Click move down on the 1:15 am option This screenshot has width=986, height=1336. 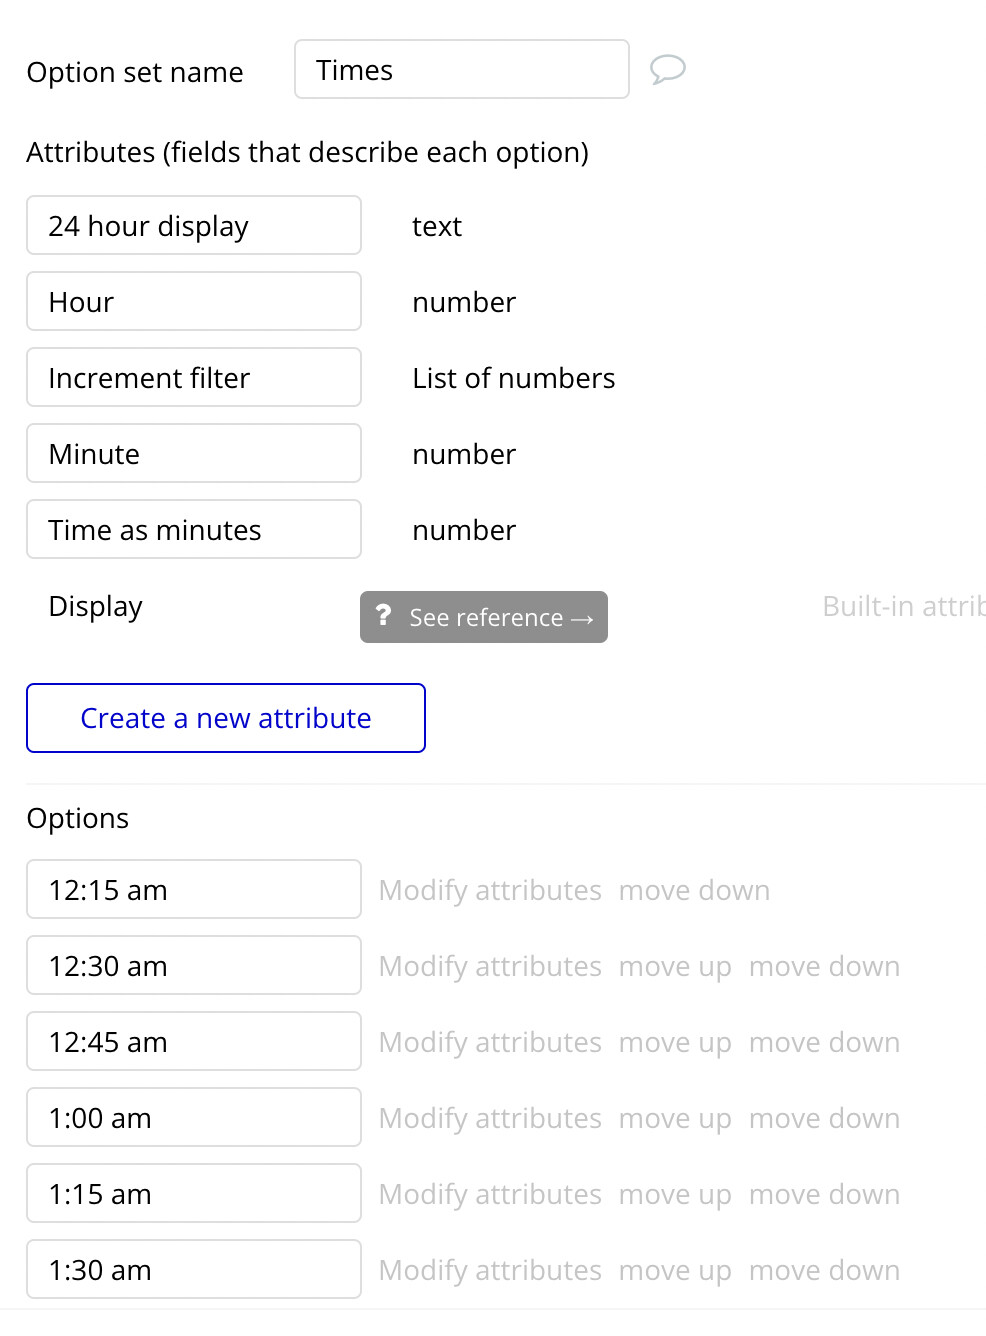(x=824, y=1193)
